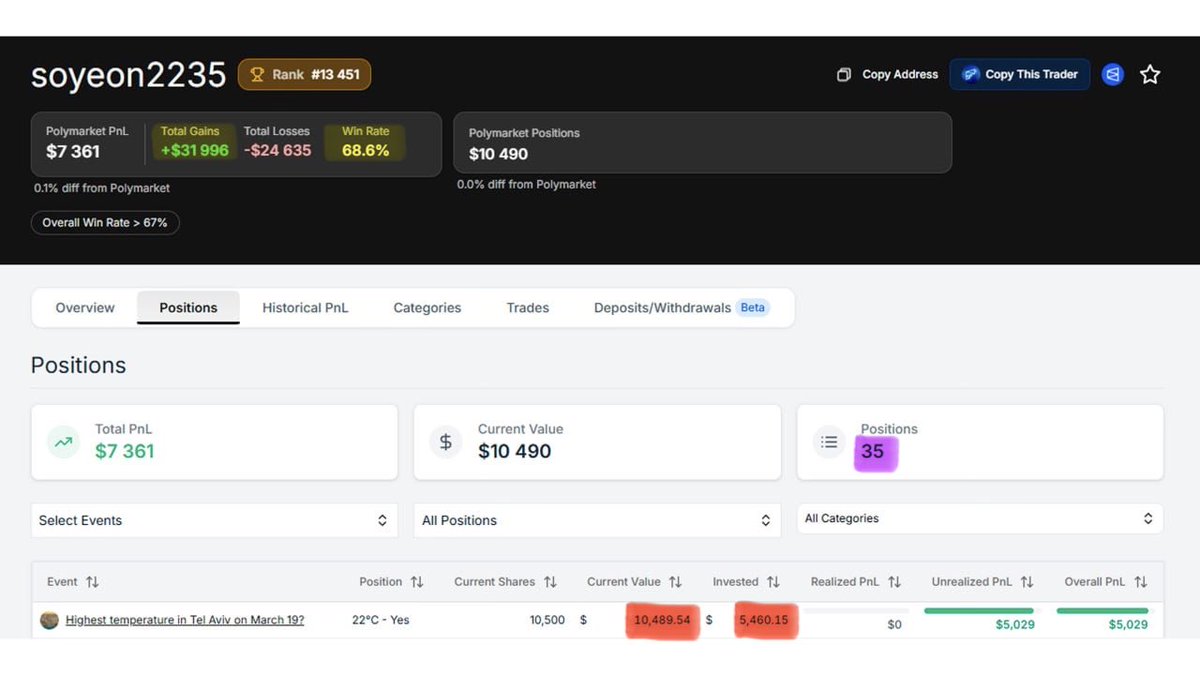Click the 10,489.54 current value cell
The image size is (1200, 675).
(x=662, y=620)
